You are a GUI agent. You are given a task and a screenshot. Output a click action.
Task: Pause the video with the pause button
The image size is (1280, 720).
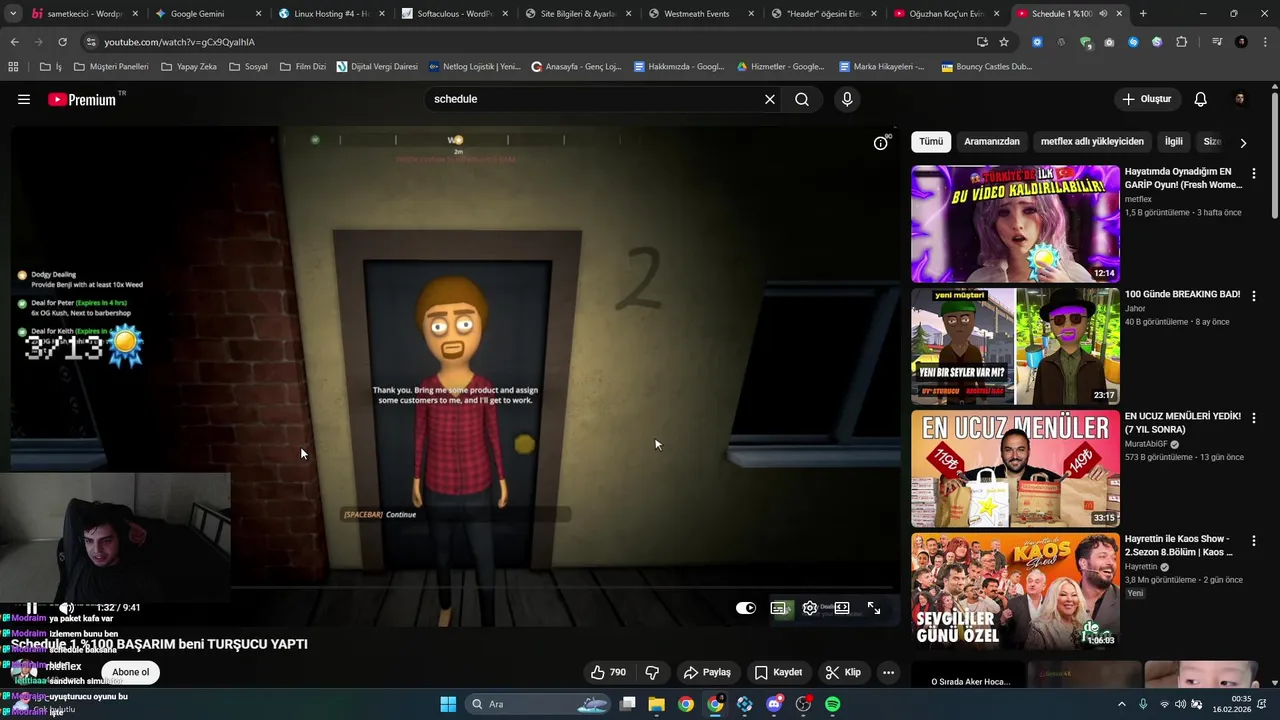click(x=32, y=608)
